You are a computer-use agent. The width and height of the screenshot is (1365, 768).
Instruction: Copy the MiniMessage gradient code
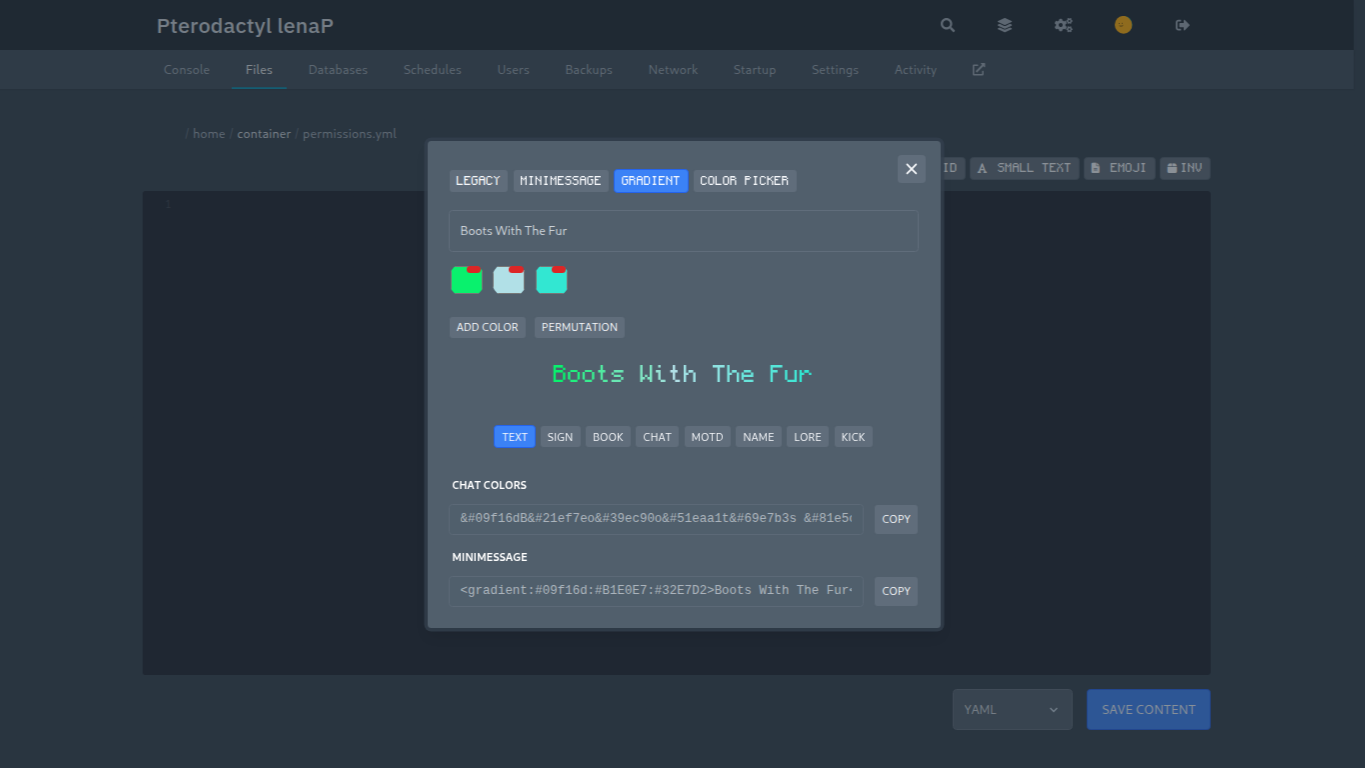click(896, 591)
